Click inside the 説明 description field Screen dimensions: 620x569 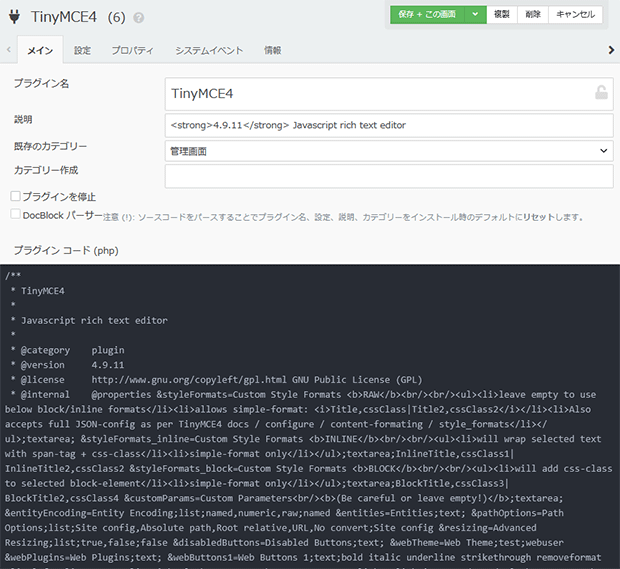(389, 125)
